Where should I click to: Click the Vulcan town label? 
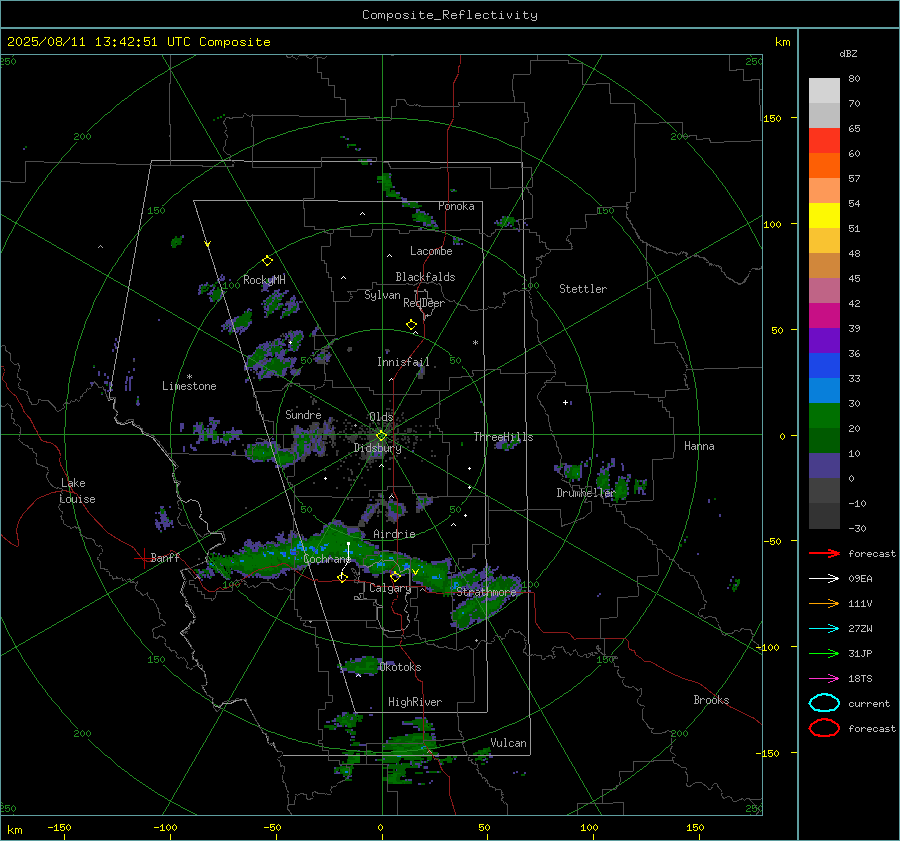(x=508, y=743)
